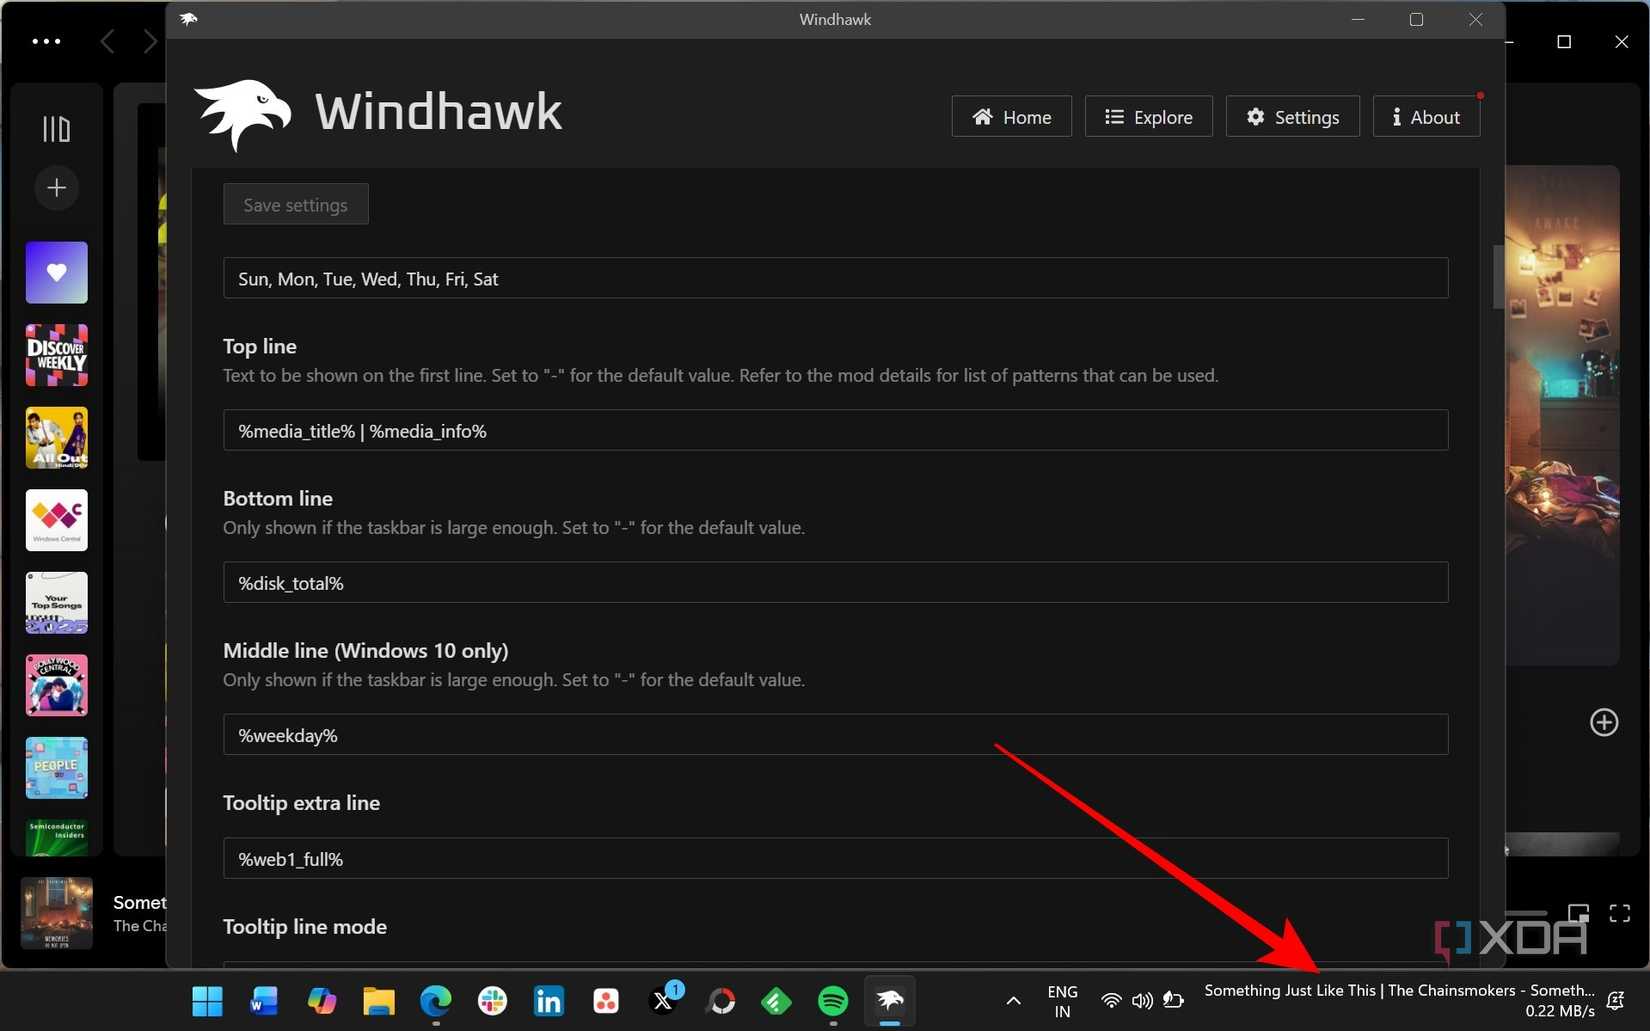The height and width of the screenshot is (1031, 1650).
Task: Create a playlist with Spotify's plus icon
Action: tap(56, 187)
